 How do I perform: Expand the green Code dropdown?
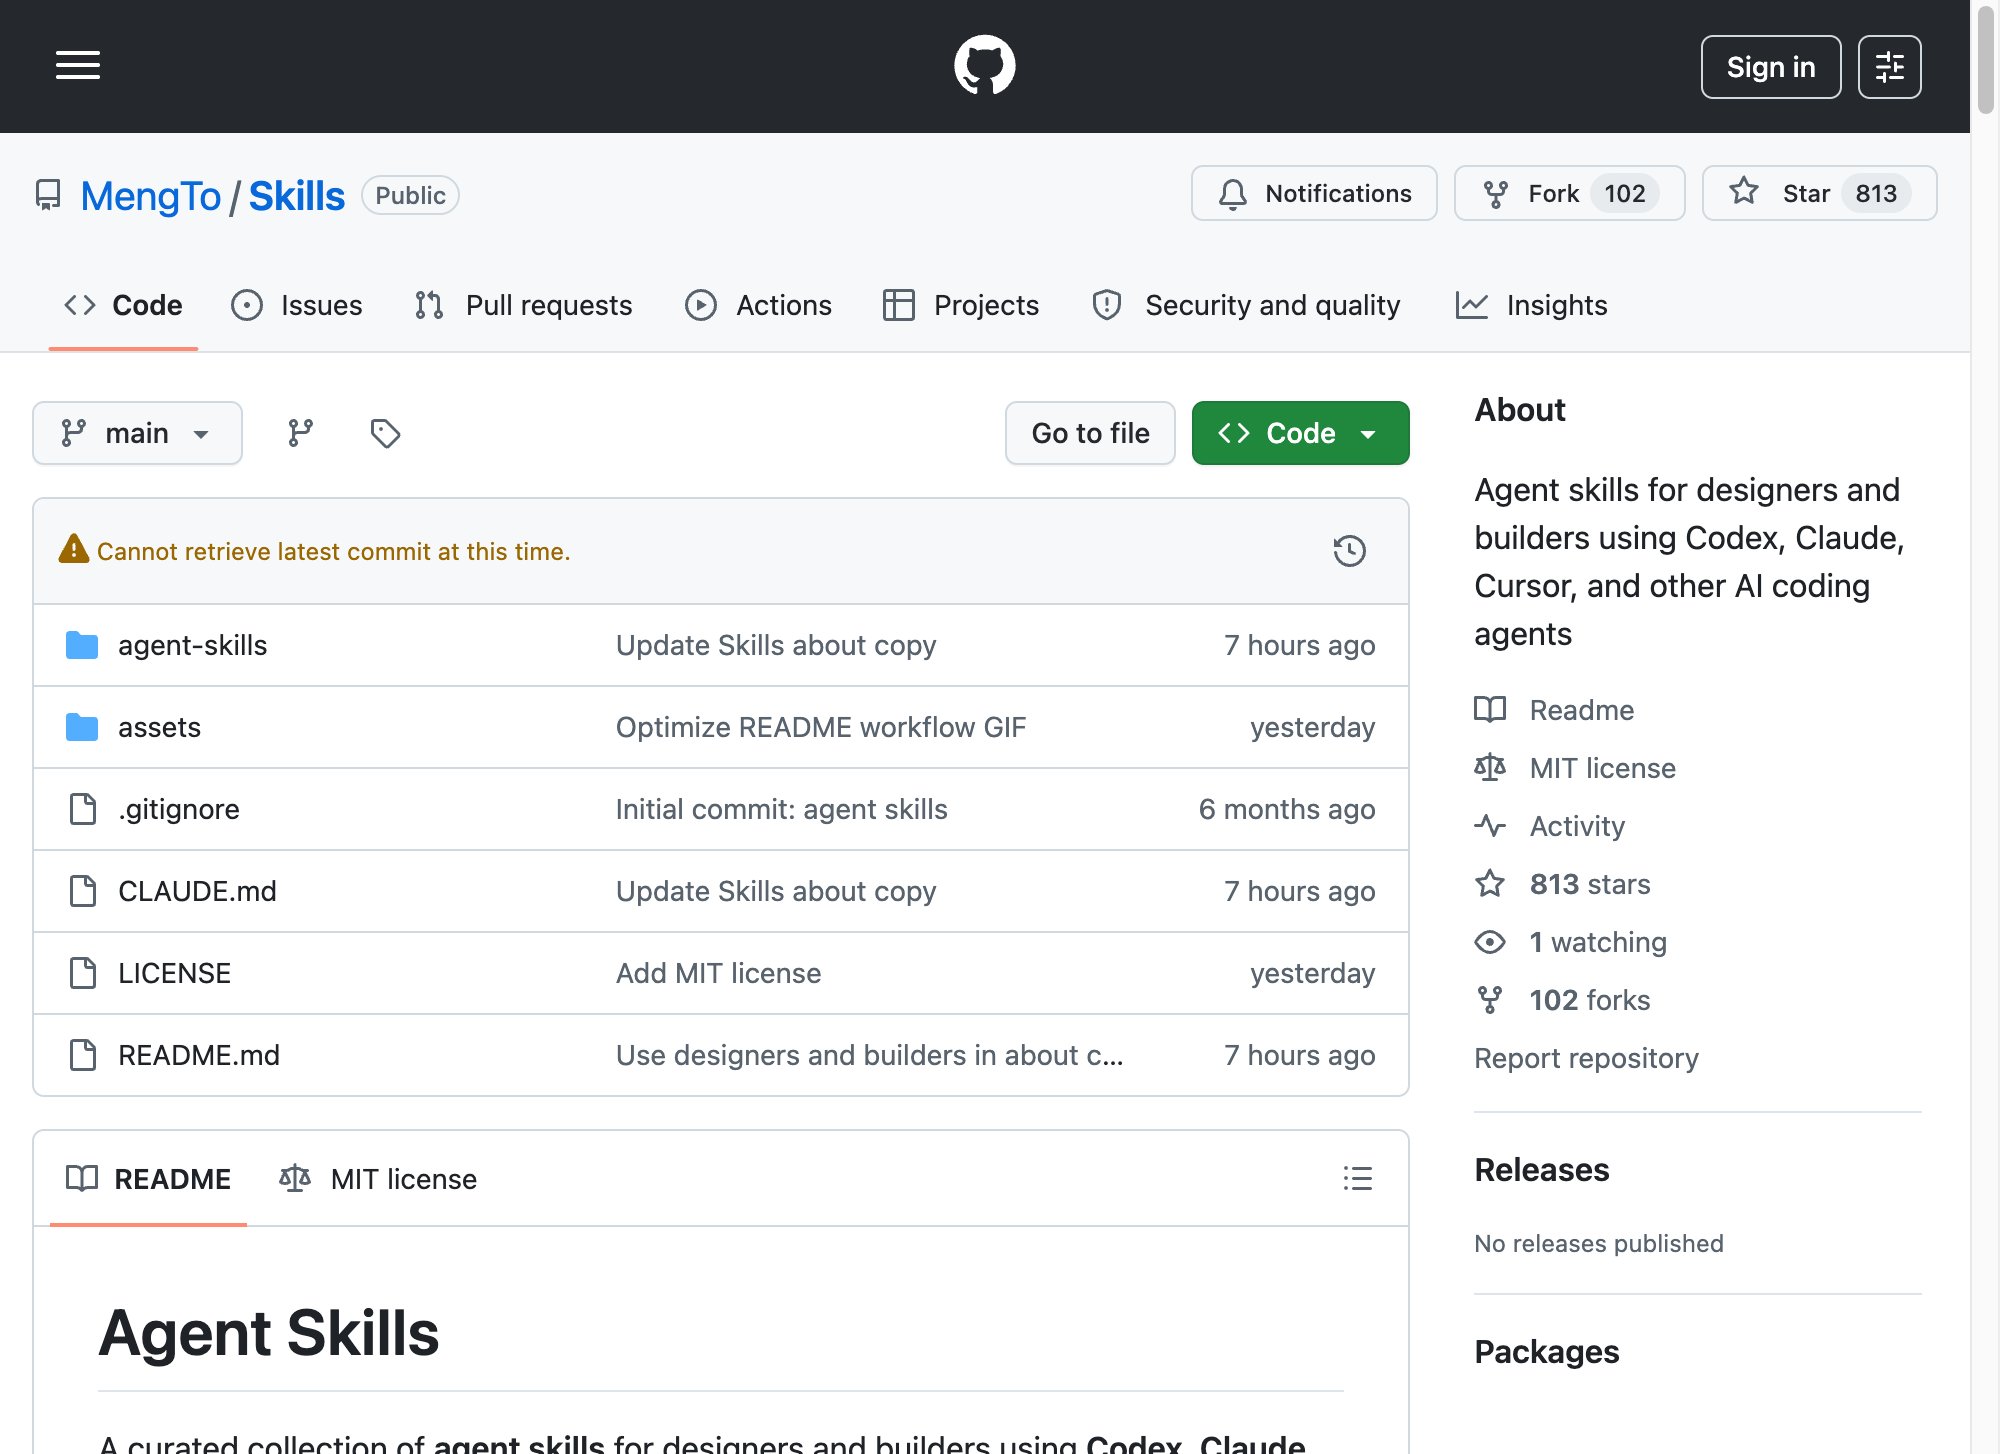pyautogui.click(x=1300, y=433)
